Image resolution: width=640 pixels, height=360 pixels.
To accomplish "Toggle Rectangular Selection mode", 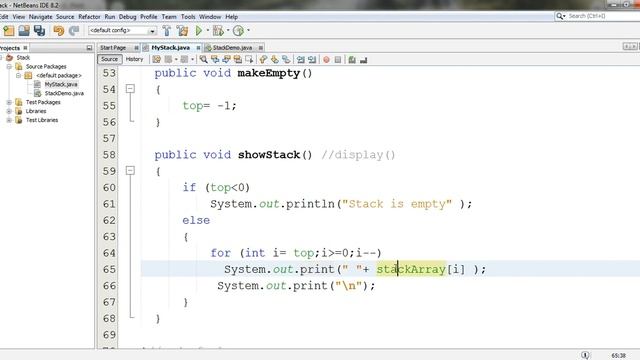I will pyautogui.click(x=249, y=60).
